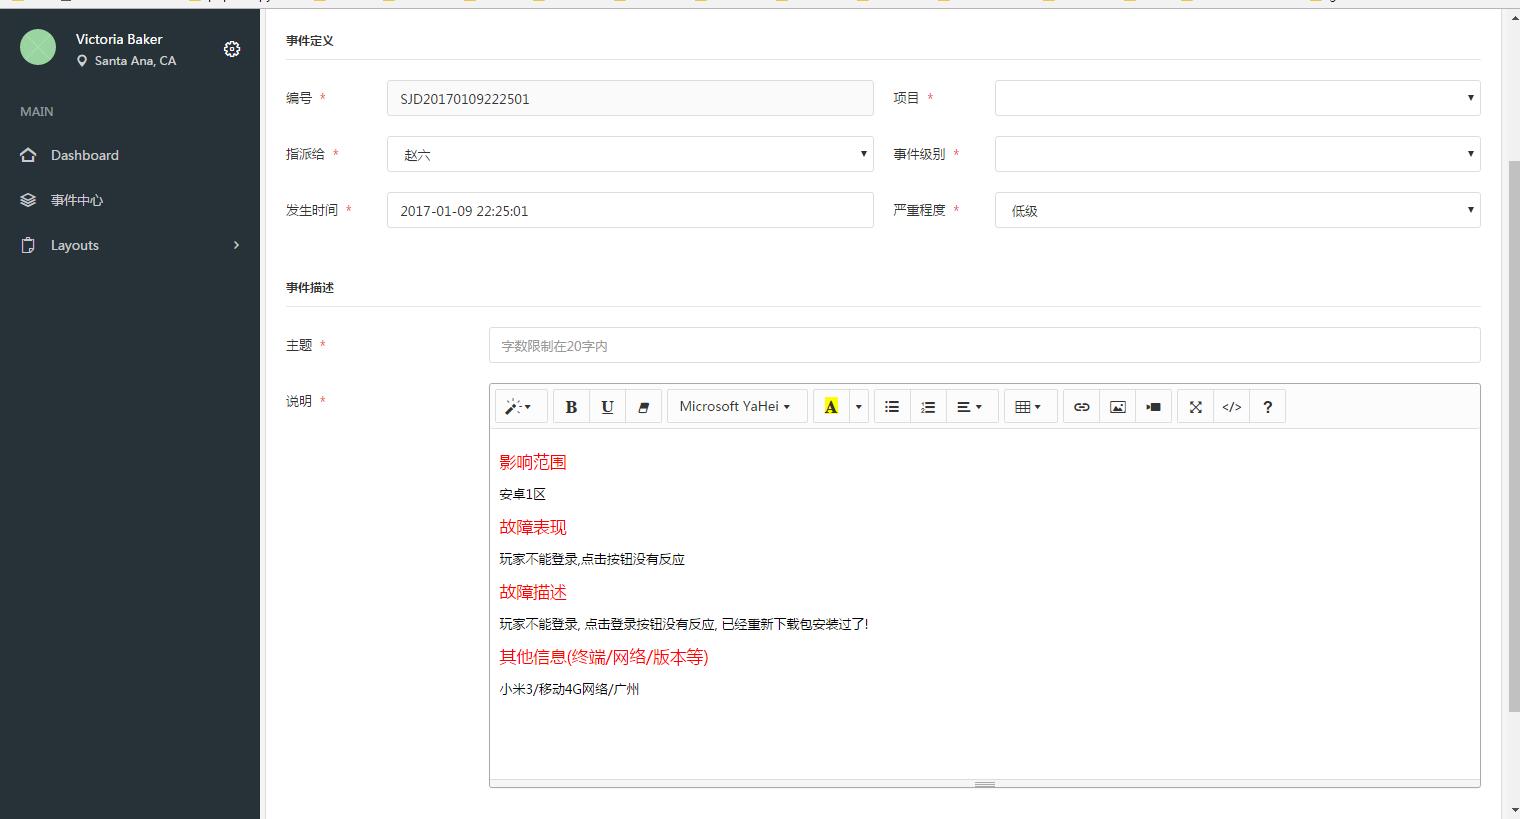This screenshot has width=1520, height=819.
Task: Open the magic wand style menu
Action: (x=520, y=406)
